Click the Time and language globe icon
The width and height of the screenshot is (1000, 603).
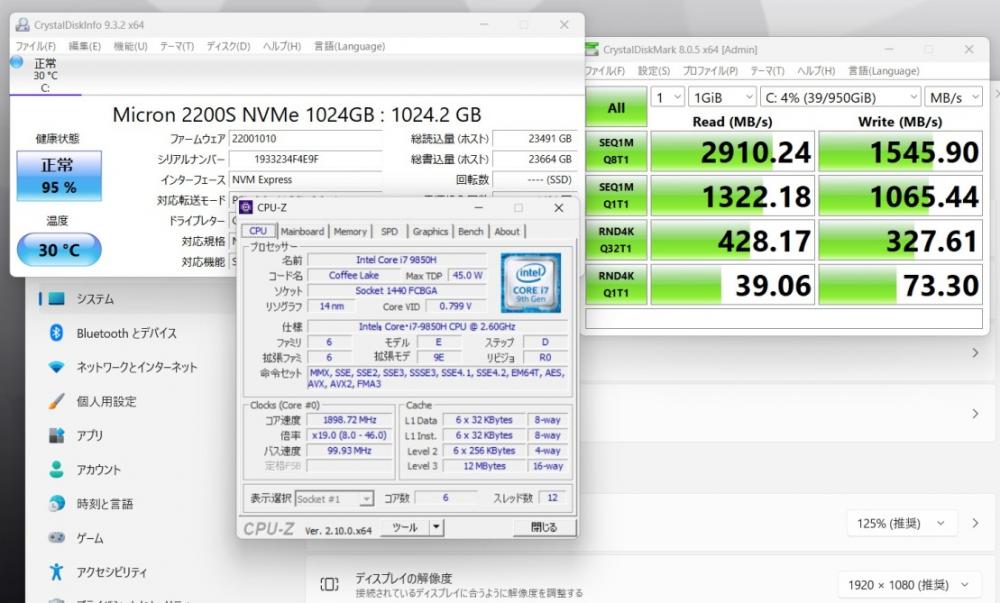[56, 504]
